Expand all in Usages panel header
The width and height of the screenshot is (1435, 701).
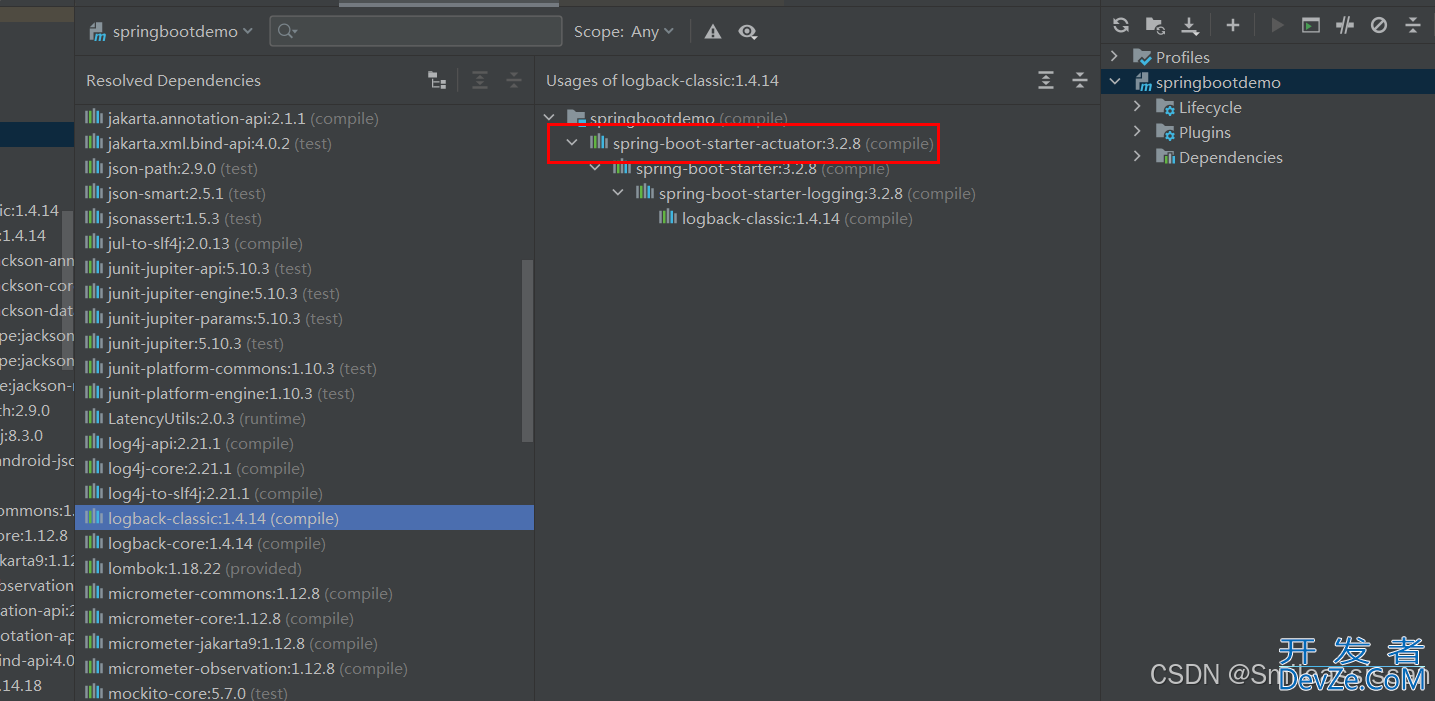[x=1046, y=81]
